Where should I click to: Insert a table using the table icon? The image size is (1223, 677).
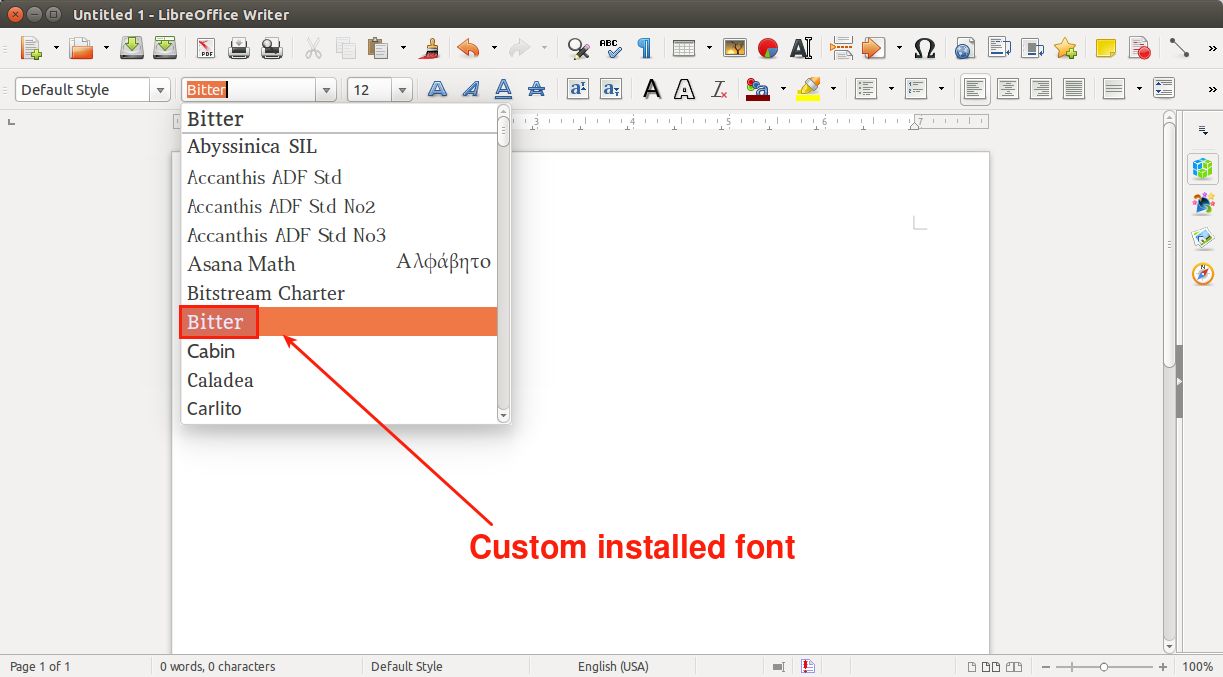pos(684,48)
